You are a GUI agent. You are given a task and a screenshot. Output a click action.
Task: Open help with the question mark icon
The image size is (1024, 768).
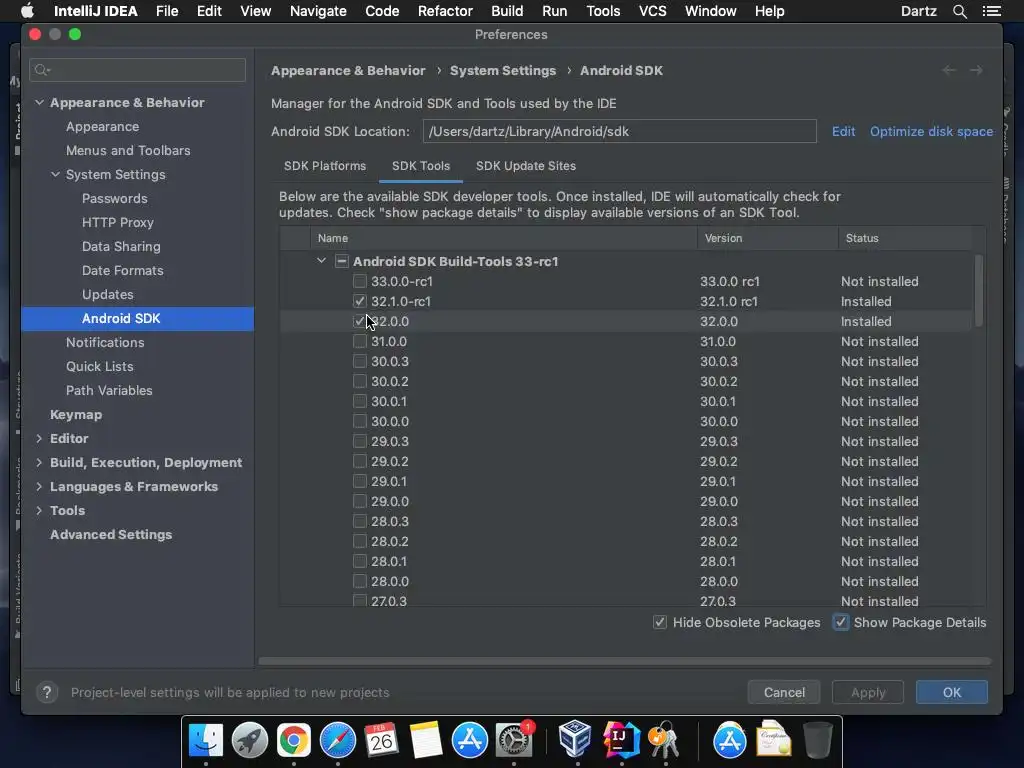47,692
